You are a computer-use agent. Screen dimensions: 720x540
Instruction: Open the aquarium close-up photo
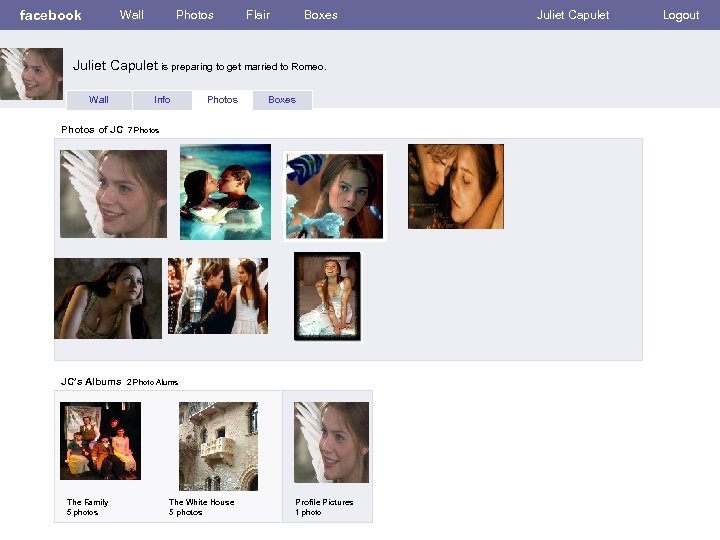tap(334, 196)
